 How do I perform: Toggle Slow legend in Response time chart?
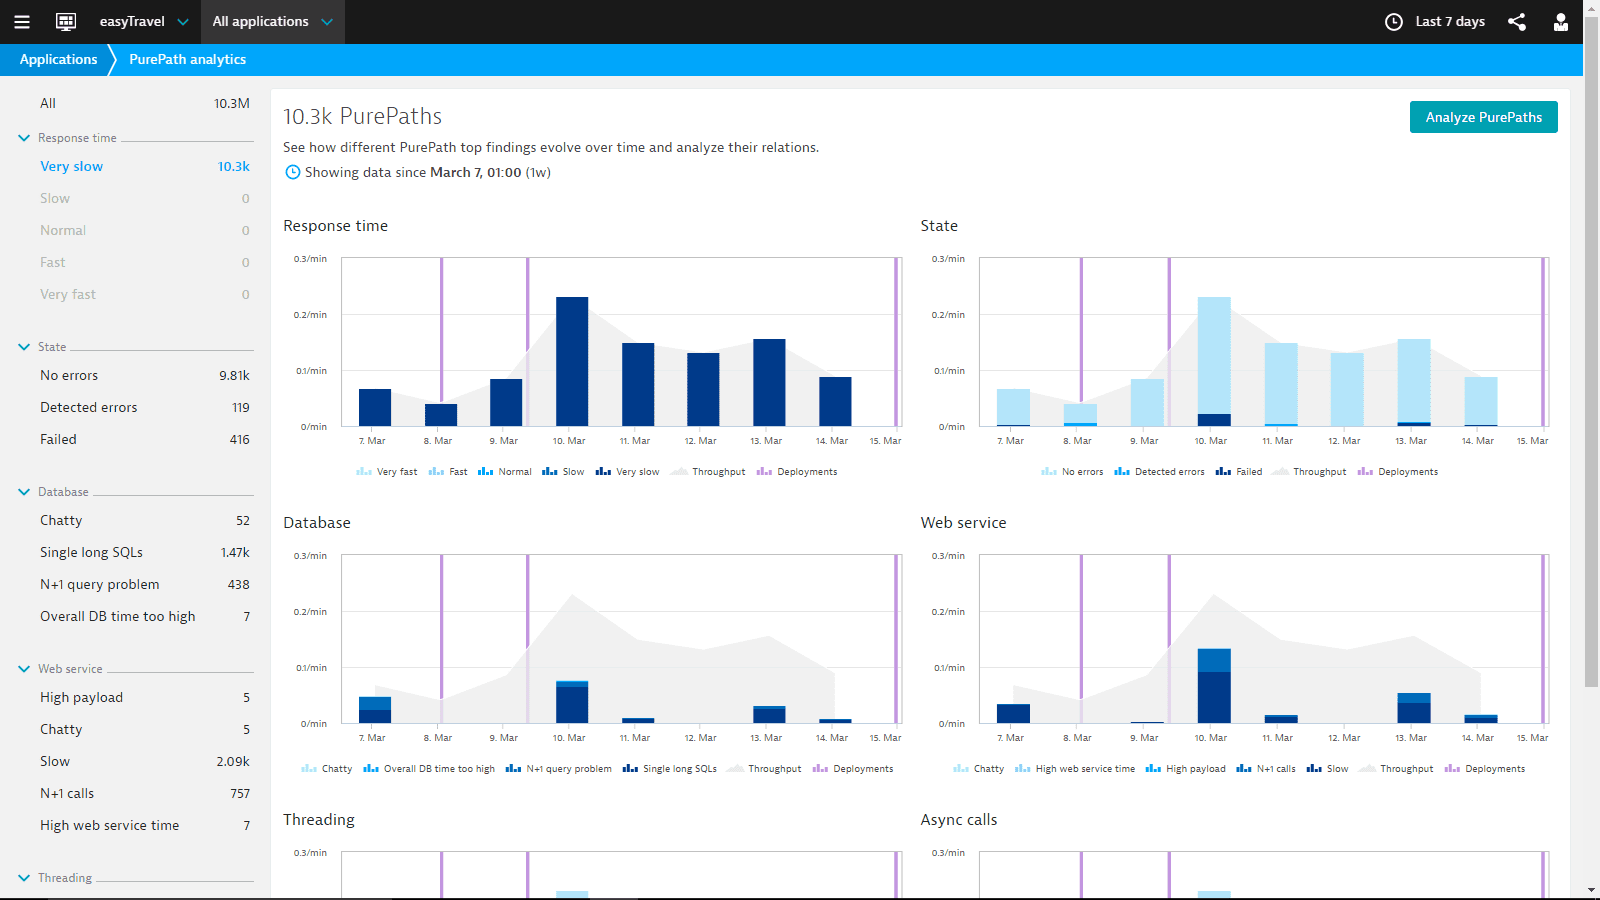(x=563, y=472)
